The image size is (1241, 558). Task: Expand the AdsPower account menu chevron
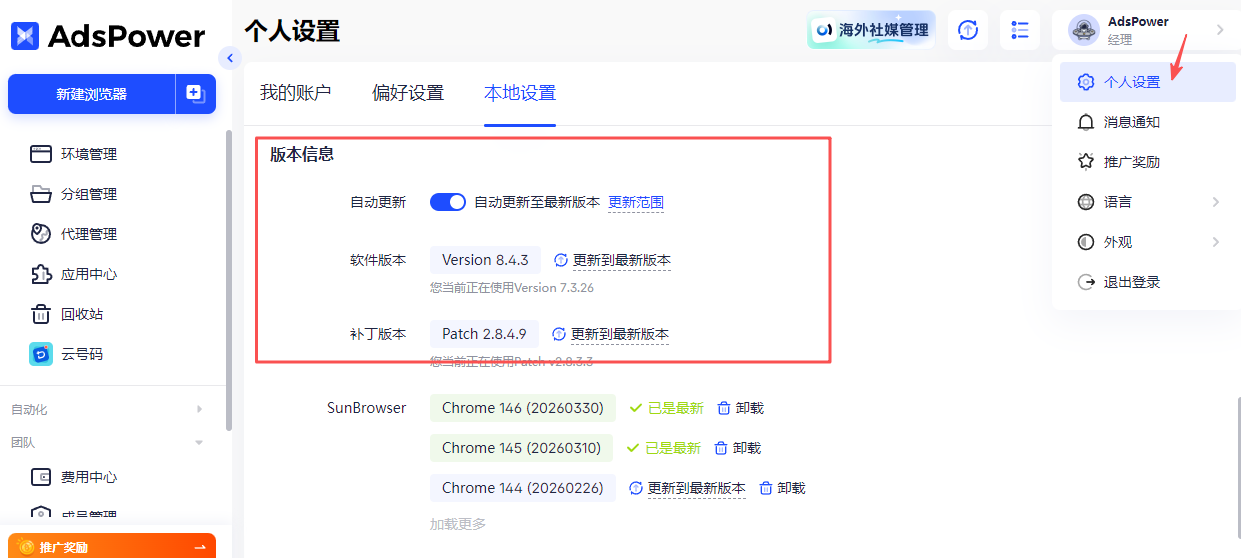point(1220,30)
